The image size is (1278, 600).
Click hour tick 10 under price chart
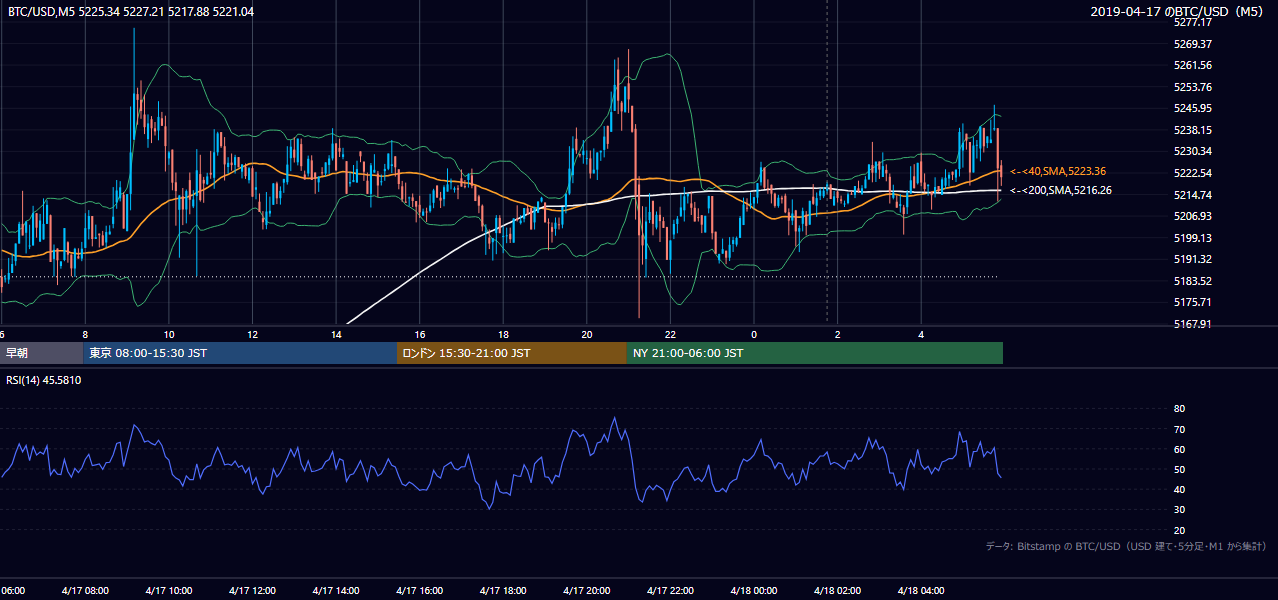(x=169, y=334)
